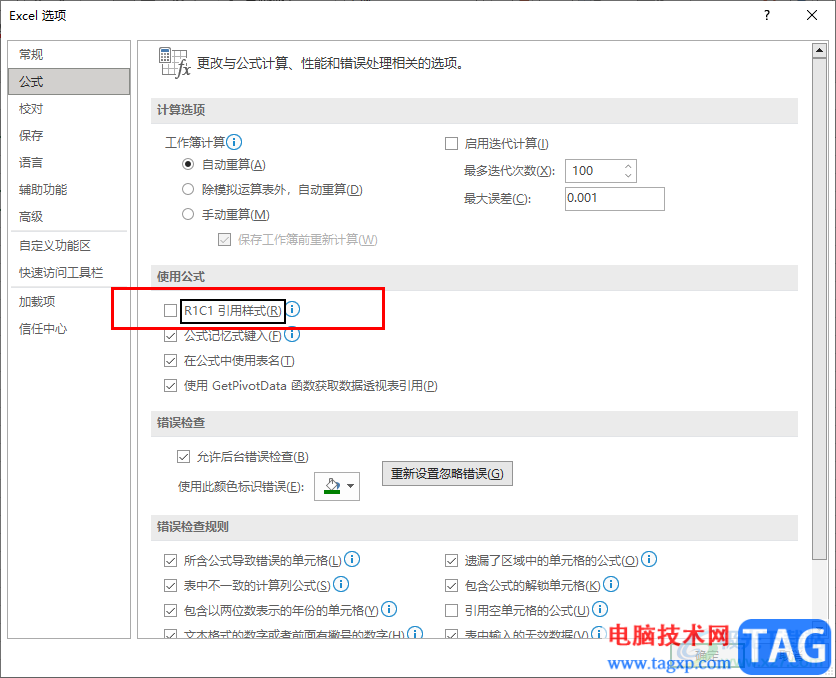This screenshot has height=678, width=836.
Task: Increase 最多迭代次数 with spinner up arrow
Action: coord(628,166)
